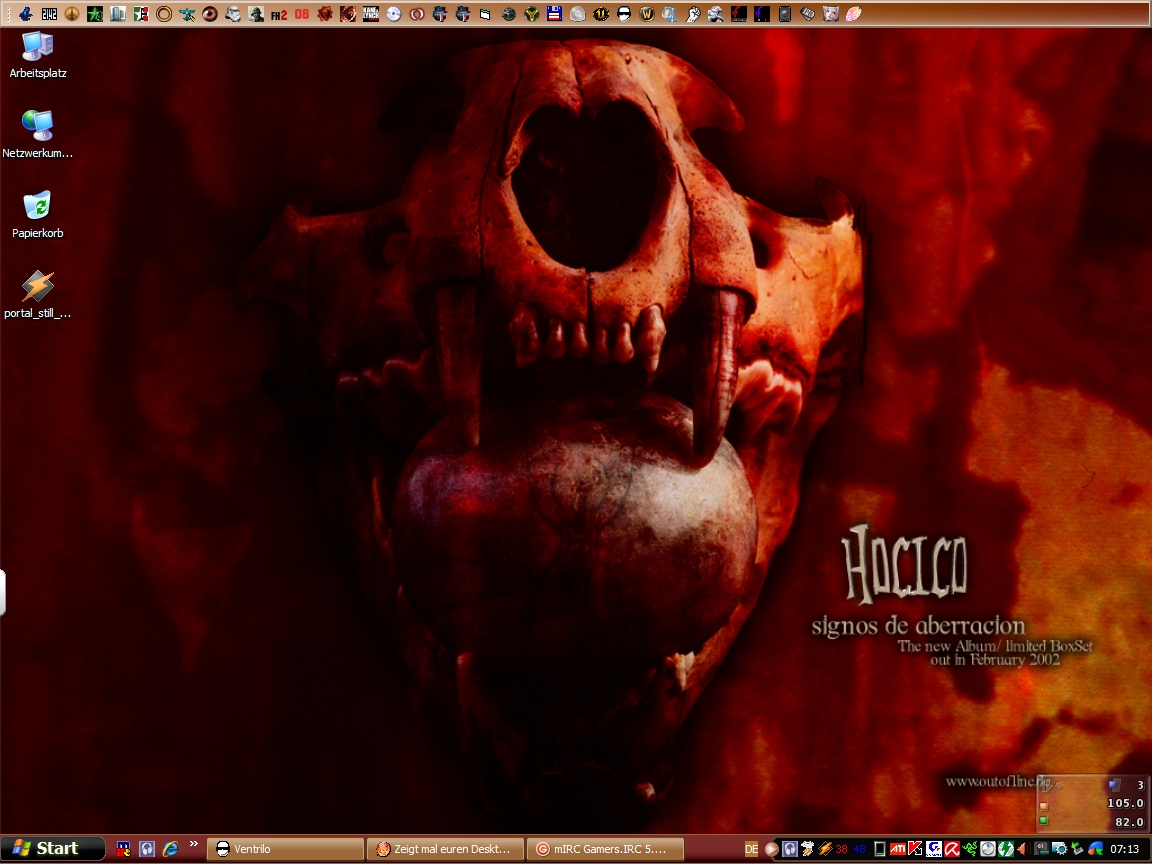Screen dimensions: 1152x864
Task: Launch the Unreal Tournament shortcut icon
Action: [x=600, y=14]
